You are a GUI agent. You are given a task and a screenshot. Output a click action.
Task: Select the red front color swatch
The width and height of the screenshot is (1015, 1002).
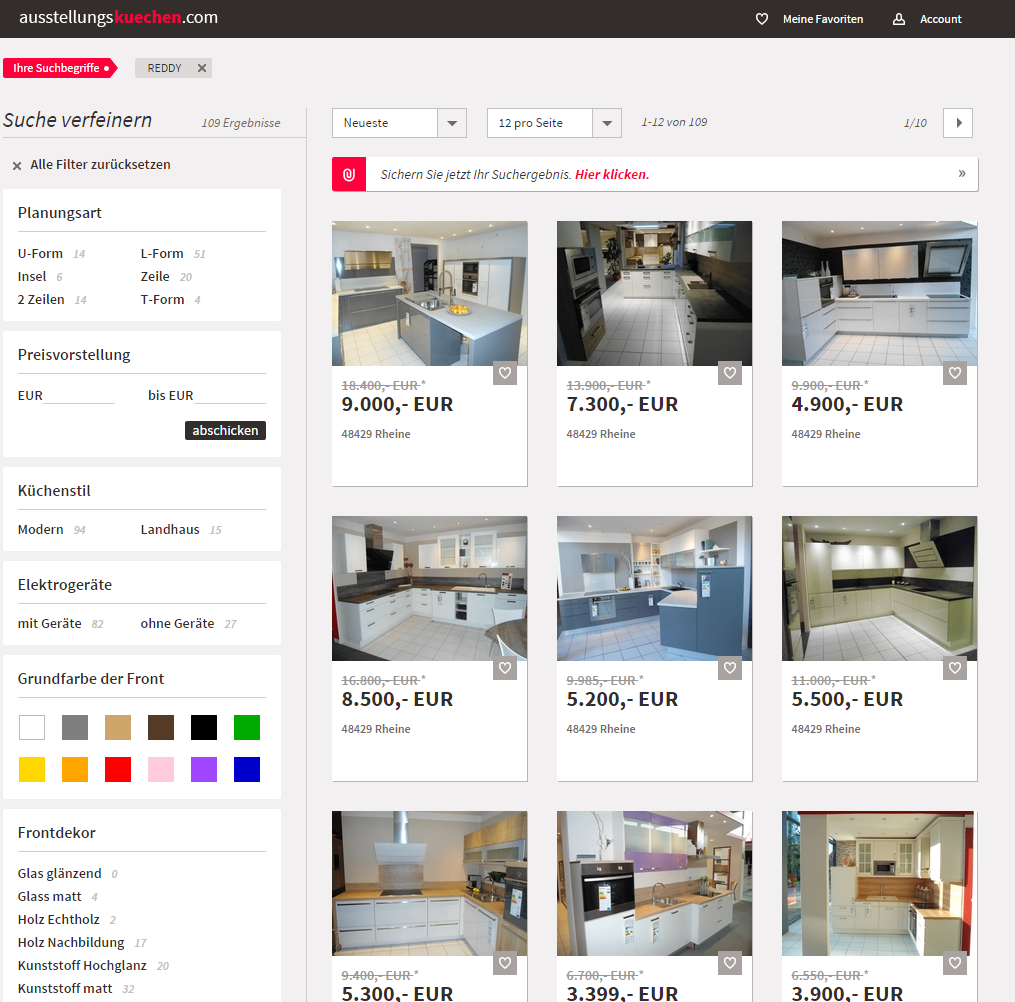pos(118,770)
